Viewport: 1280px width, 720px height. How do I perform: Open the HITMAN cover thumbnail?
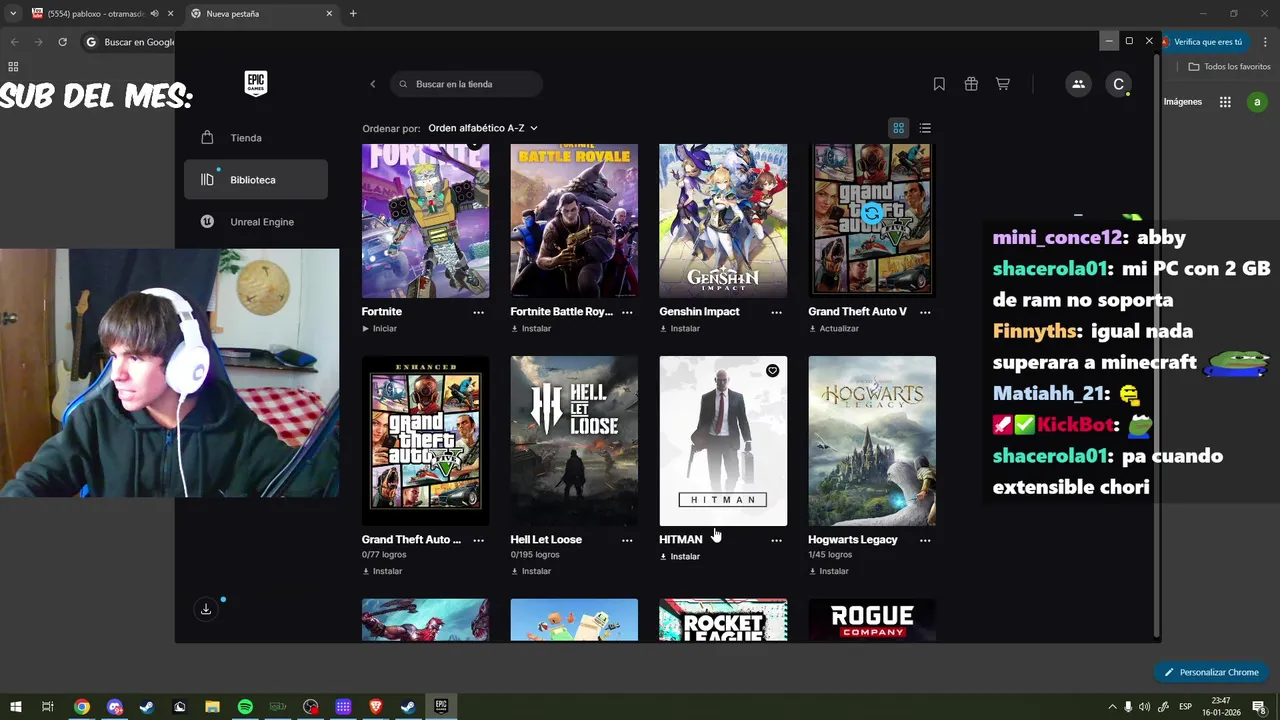coord(723,441)
